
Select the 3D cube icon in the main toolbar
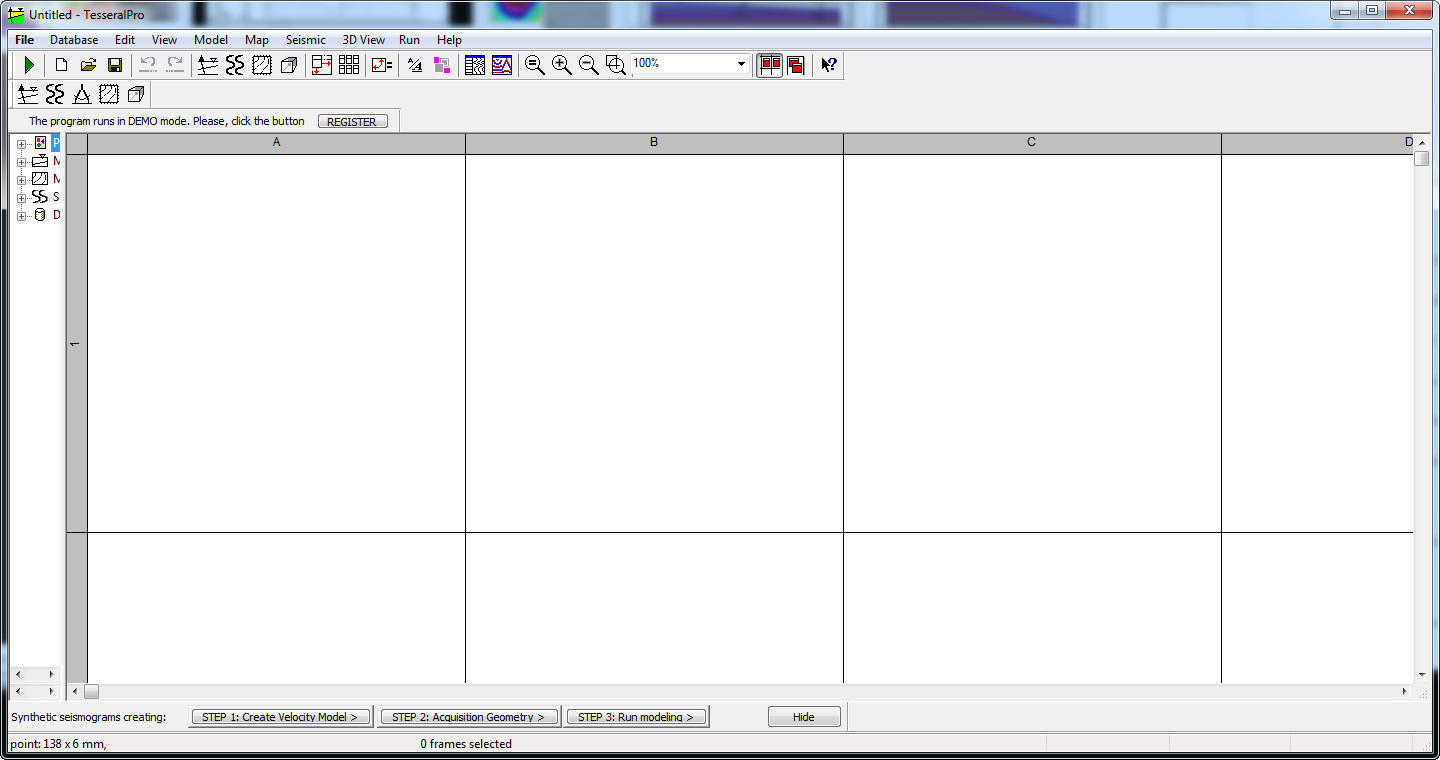coord(289,65)
